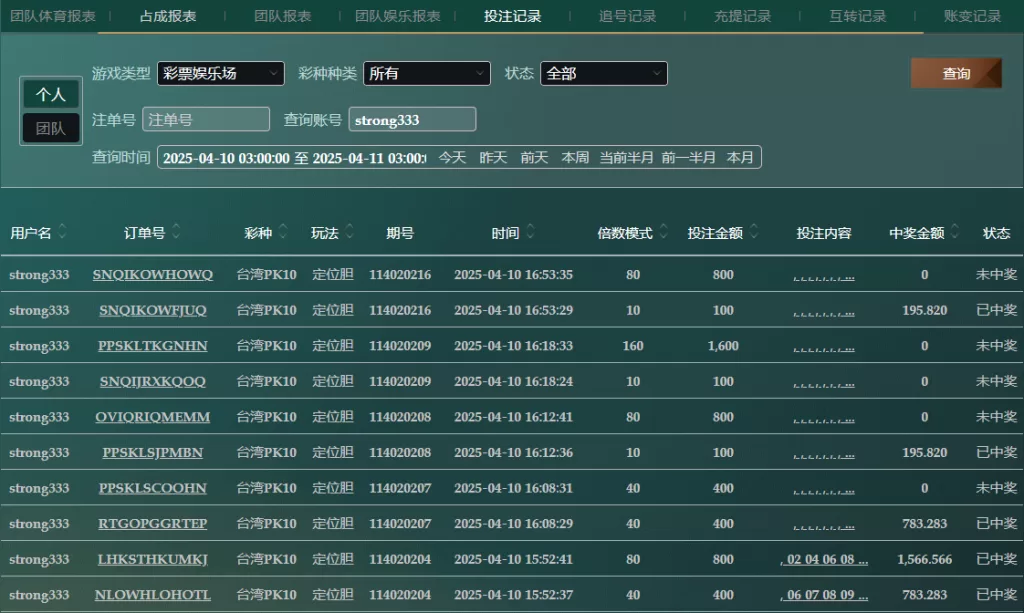The width and height of the screenshot is (1024, 613).
Task: Sort by 彩种 column sort icon
Action: (283, 232)
